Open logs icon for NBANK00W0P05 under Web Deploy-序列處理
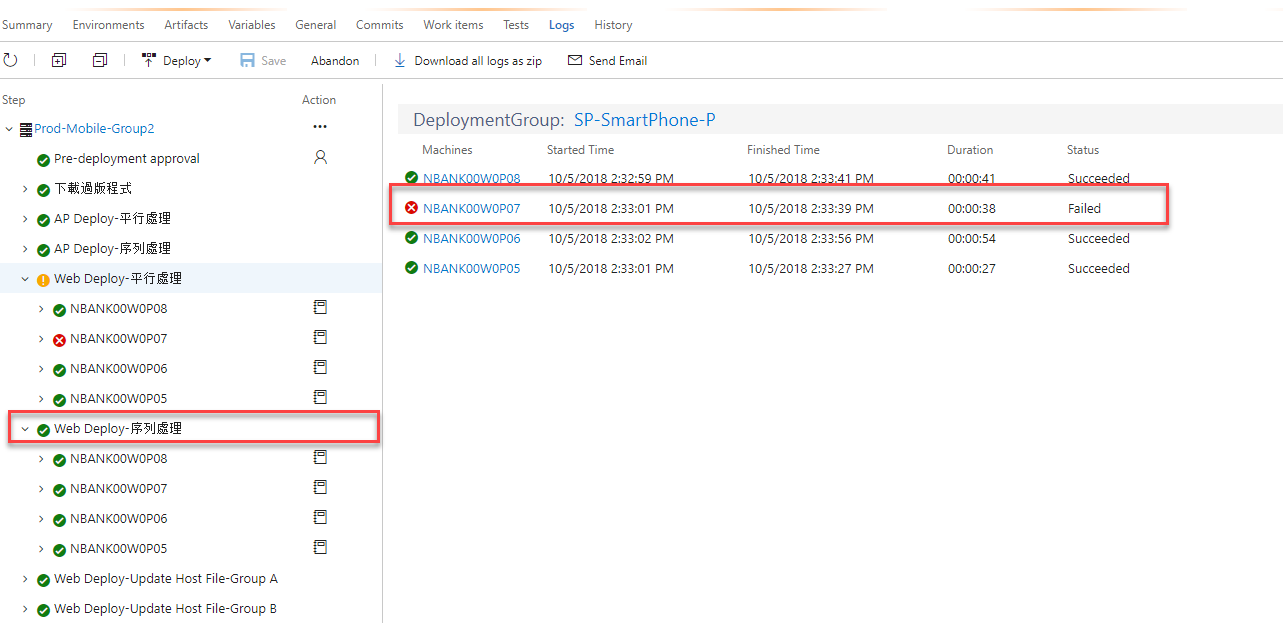 320,547
